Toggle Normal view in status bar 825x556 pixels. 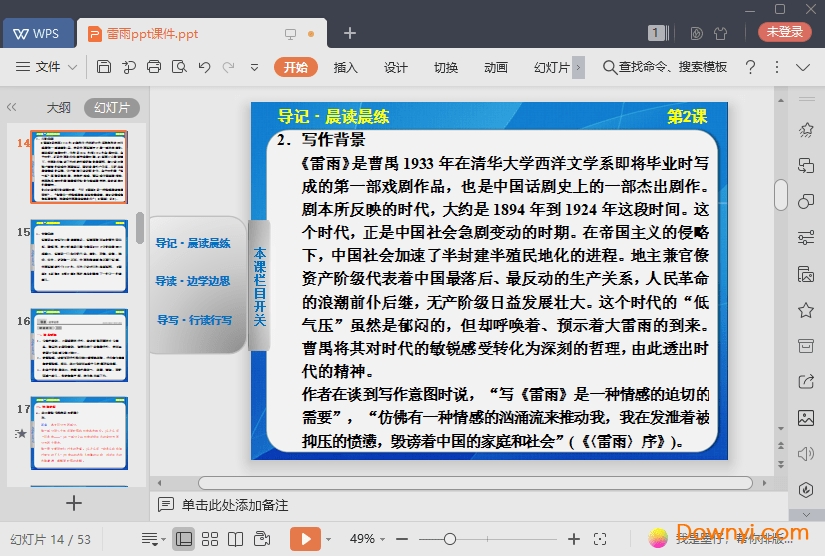coord(184,539)
